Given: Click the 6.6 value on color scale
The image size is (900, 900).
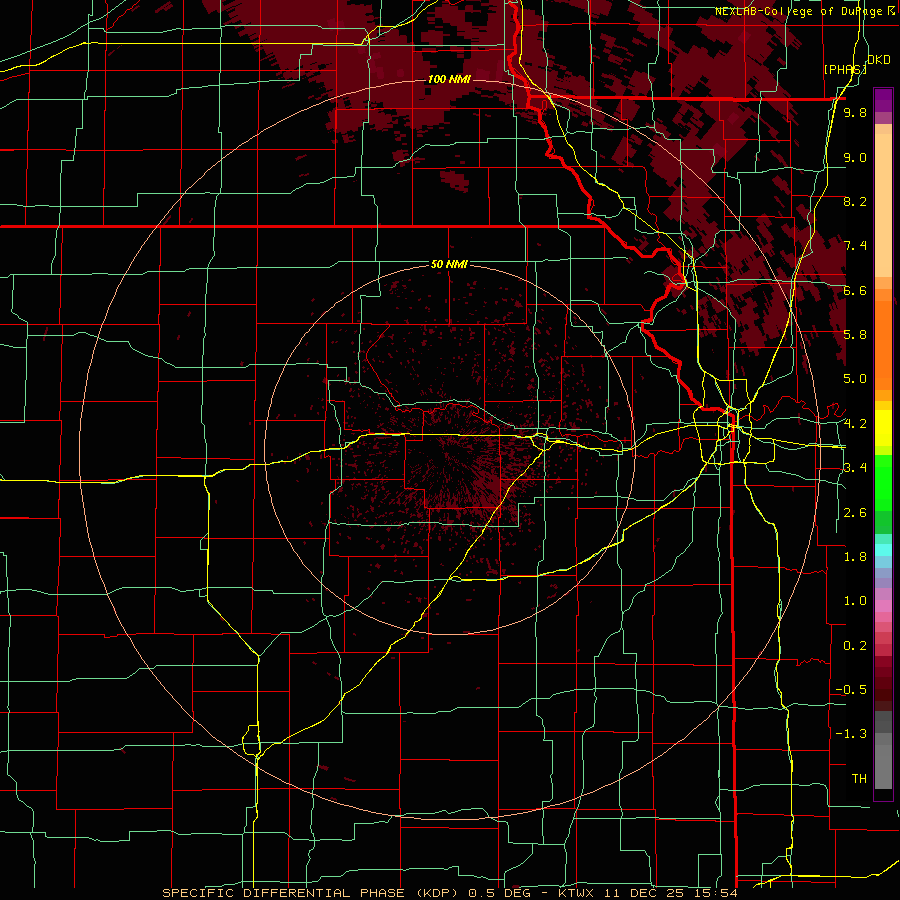Looking at the screenshot, I should pyautogui.click(x=855, y=290).
